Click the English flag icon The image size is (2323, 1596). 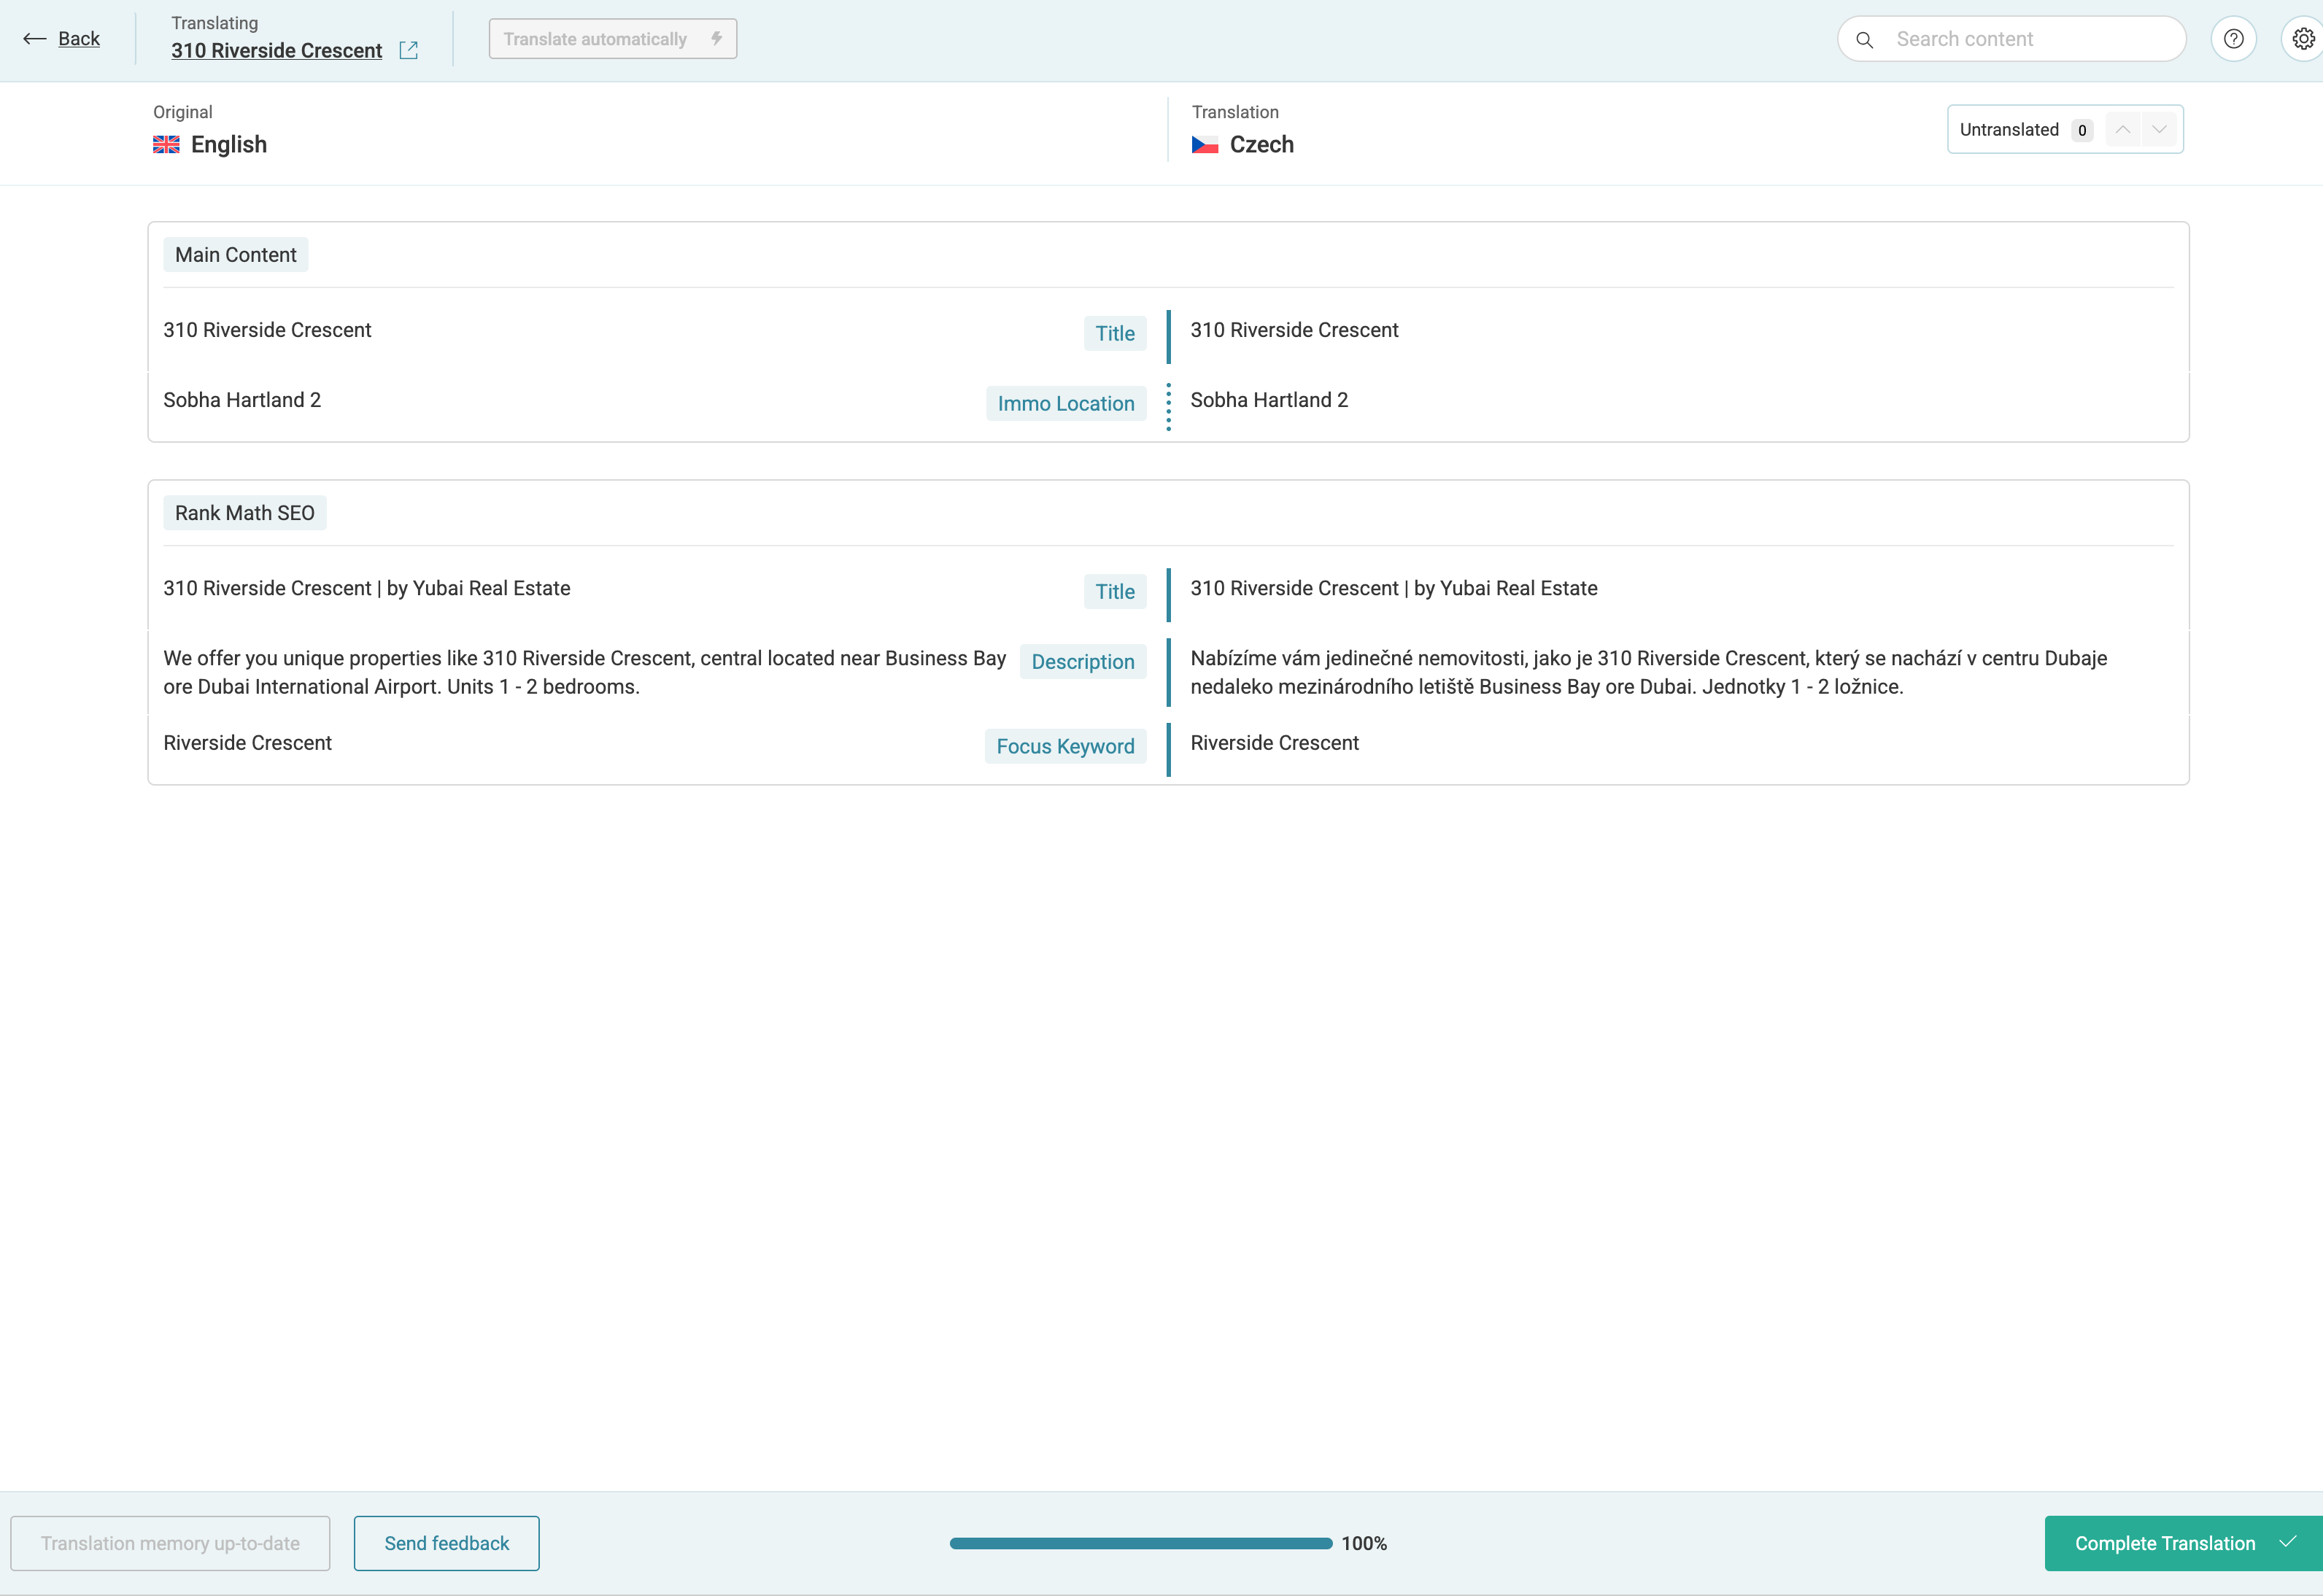click(166, 145)
